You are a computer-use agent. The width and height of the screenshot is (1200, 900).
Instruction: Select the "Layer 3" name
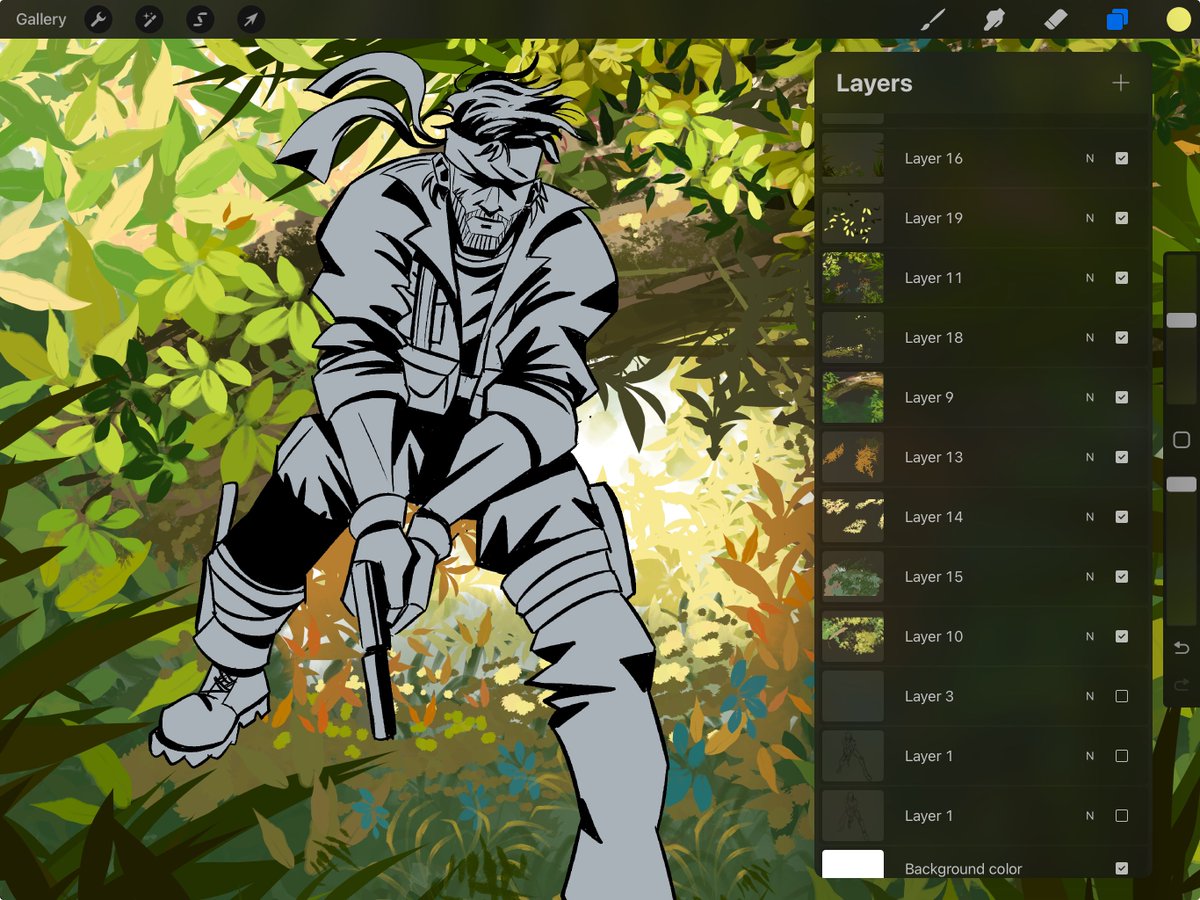pyautogui.click(x=929, y=696)
